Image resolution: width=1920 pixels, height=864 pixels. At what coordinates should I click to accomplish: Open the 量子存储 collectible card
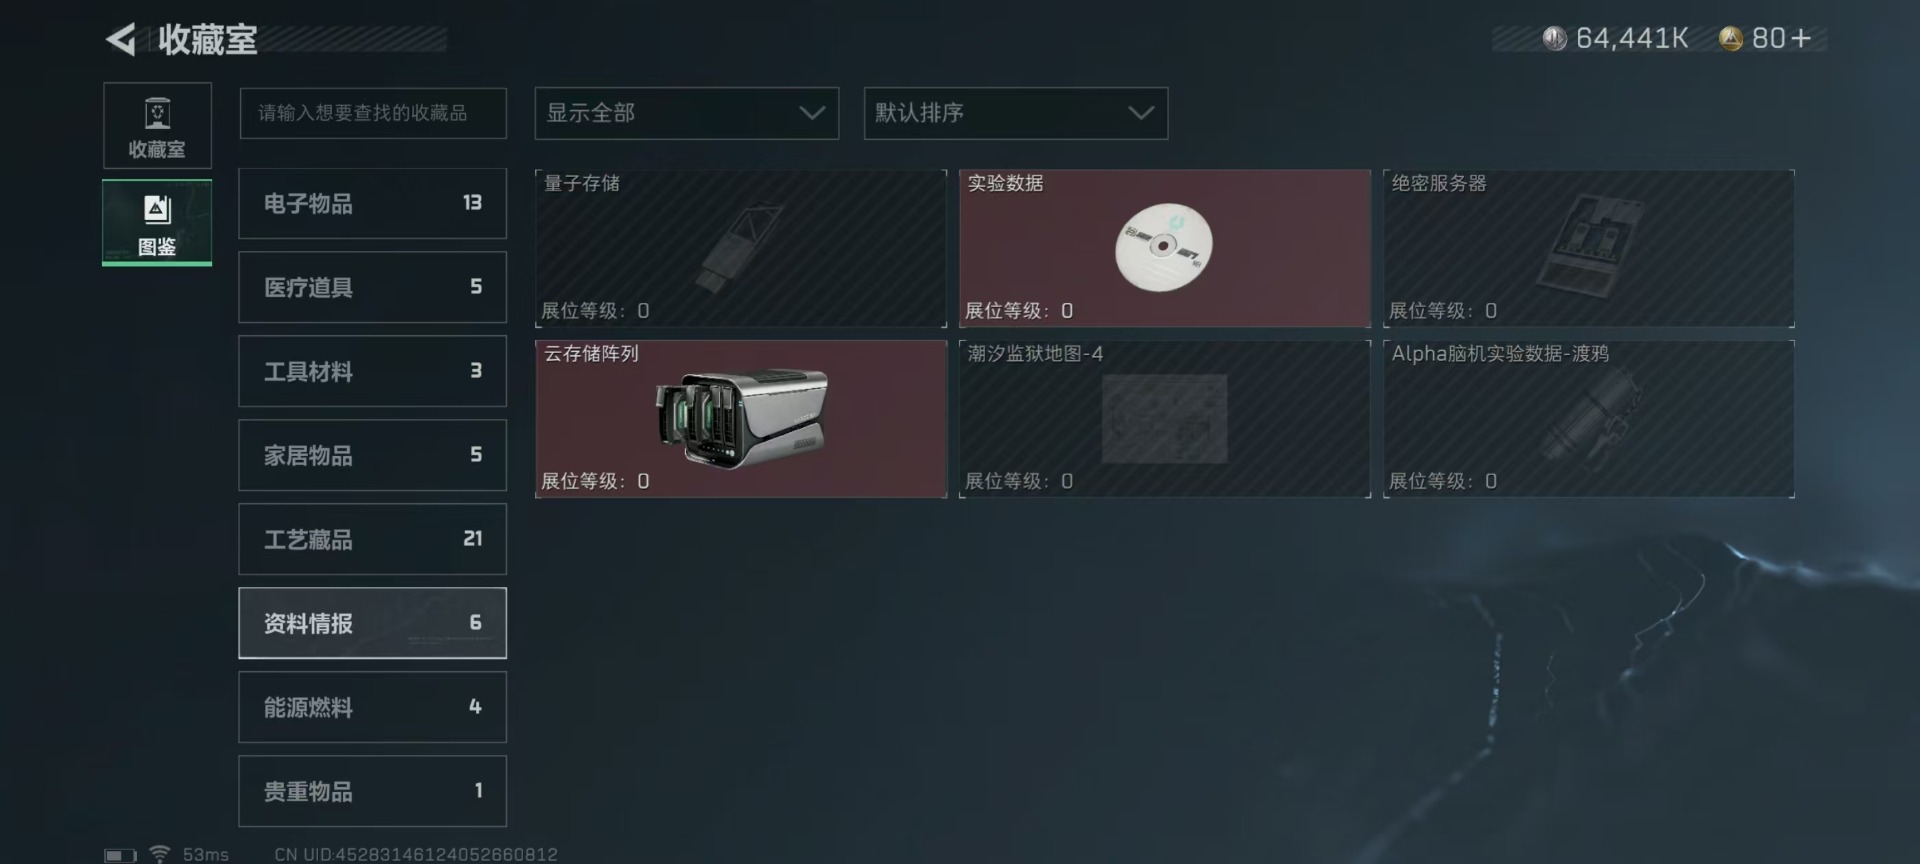pos(741,248)
